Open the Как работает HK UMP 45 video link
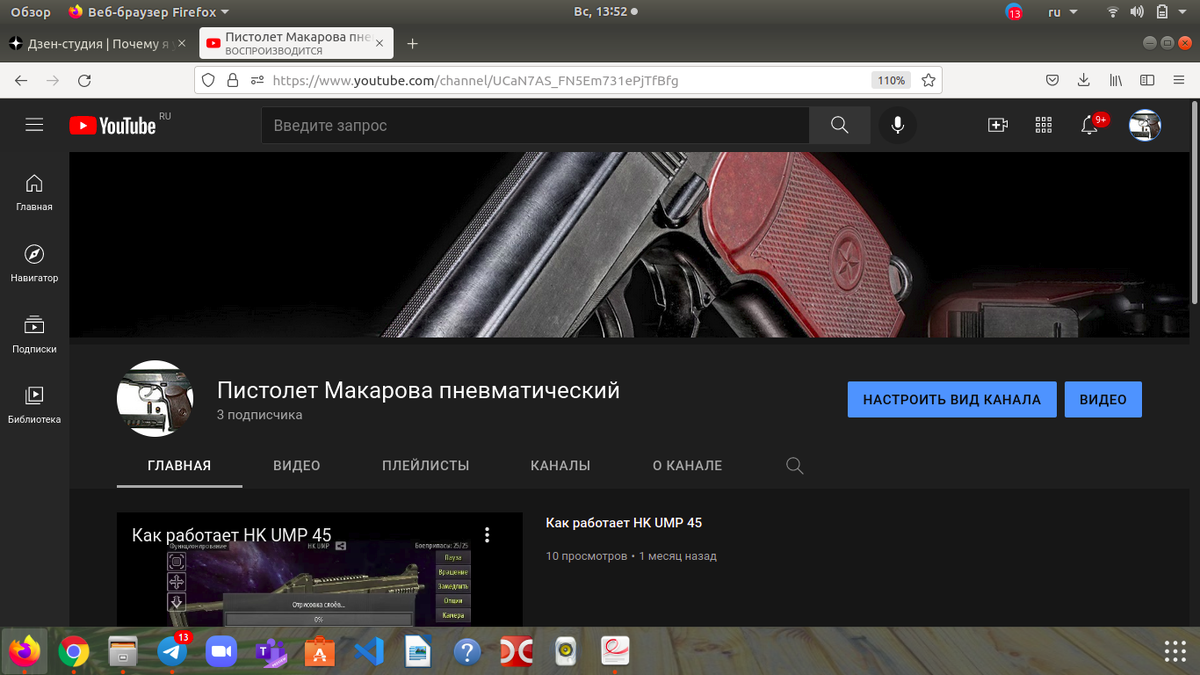1200x675 pixels. tap(624, 522)
